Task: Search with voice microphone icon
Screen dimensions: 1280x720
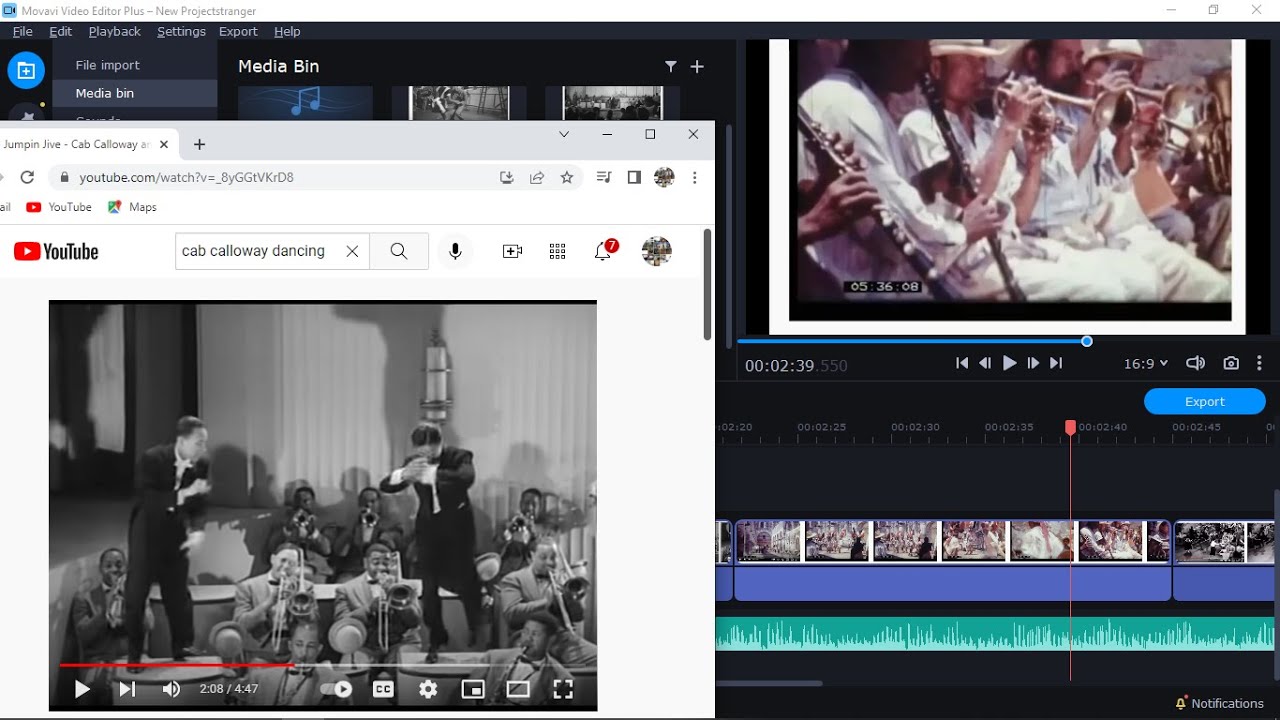Action: pyautogui.click(x=455, y=251)
